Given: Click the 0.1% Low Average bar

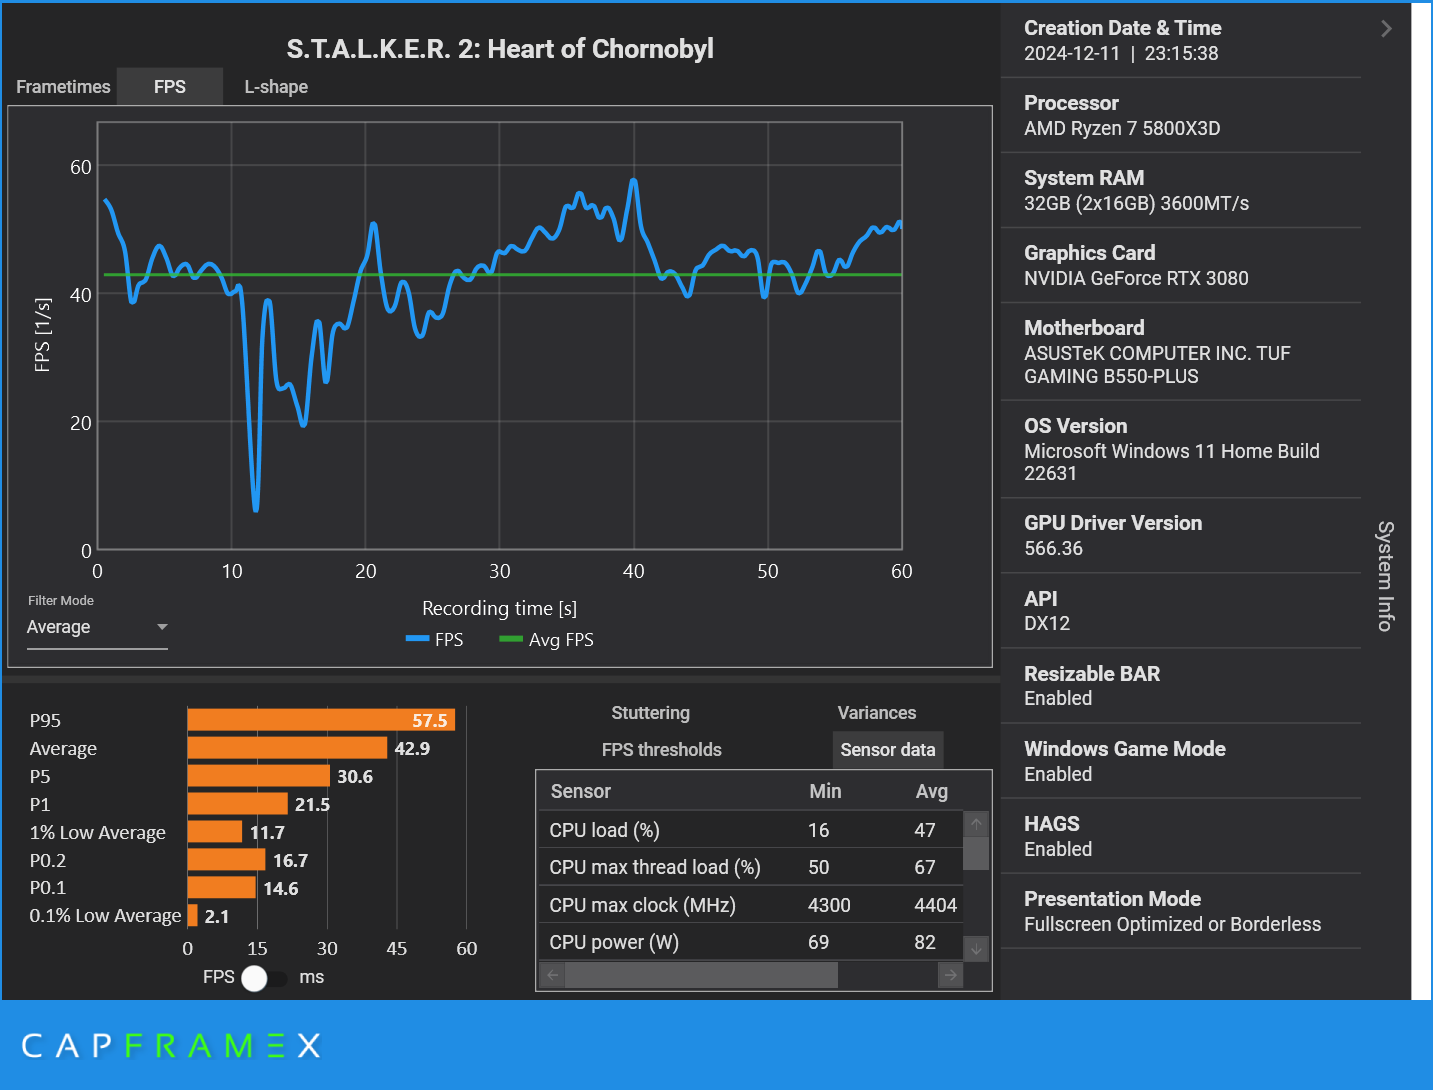Looking at the screenshot, I should tap(192, 916).
